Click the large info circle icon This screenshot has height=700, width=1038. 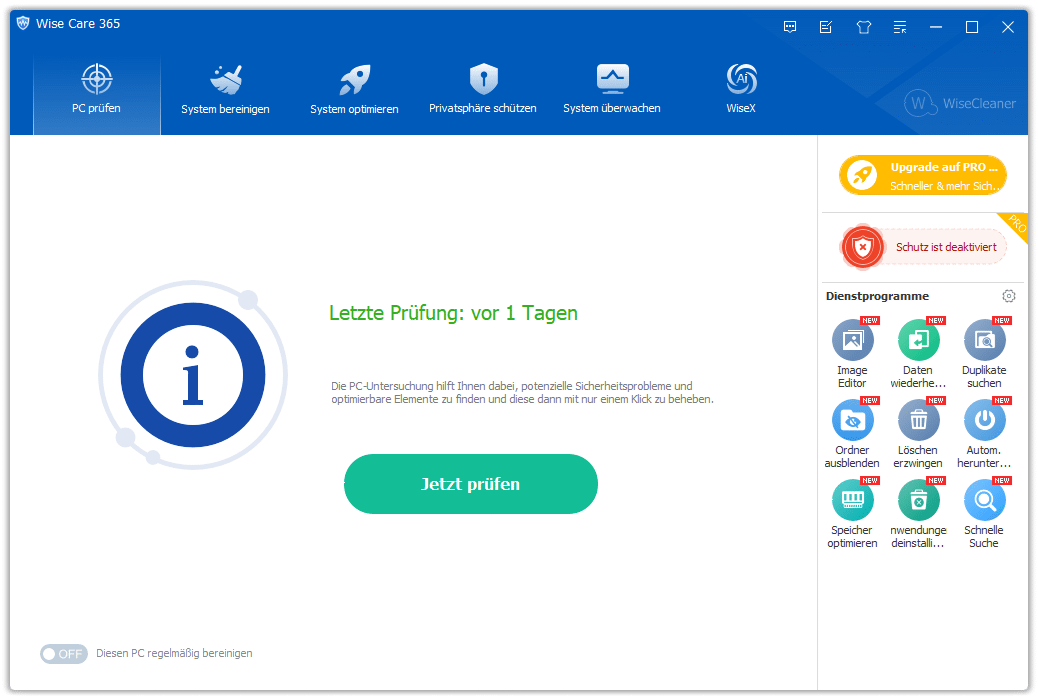coord(193,375)
